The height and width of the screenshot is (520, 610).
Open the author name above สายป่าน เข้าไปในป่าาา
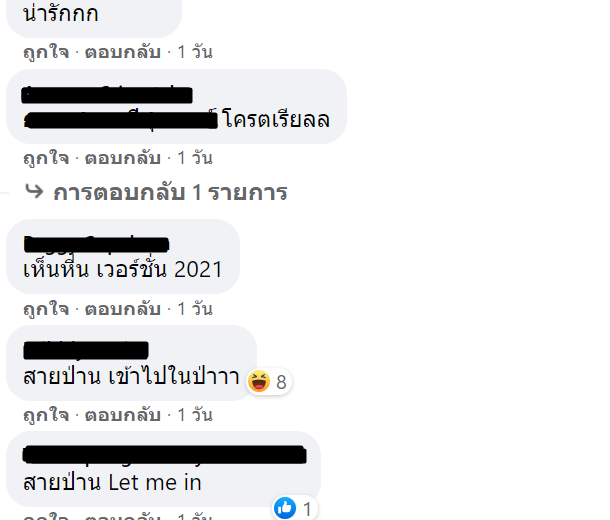86,350
